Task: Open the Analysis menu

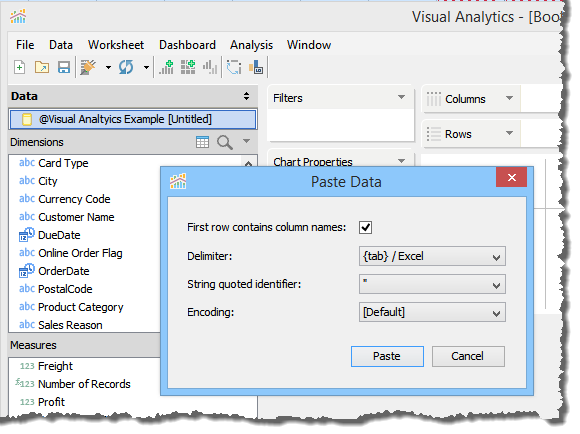Action: (252, 45)
